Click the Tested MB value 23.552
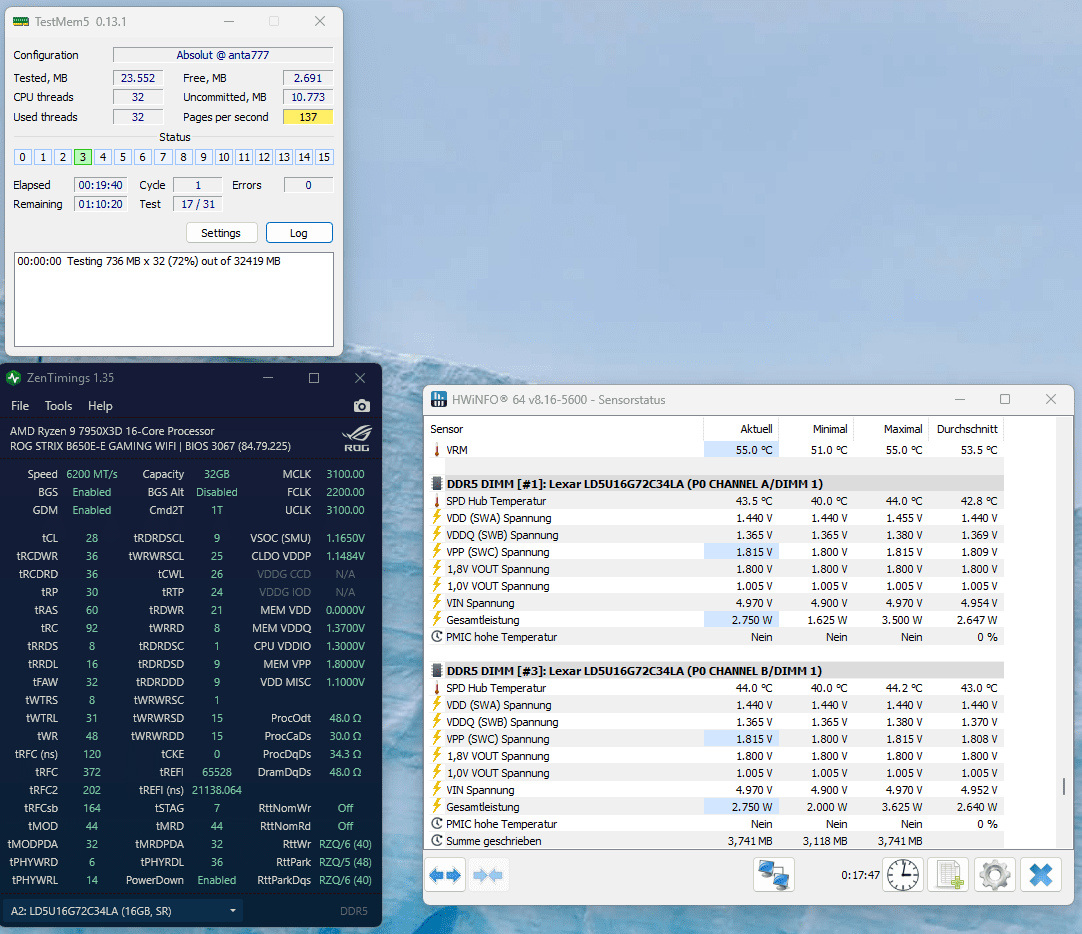 138,78
